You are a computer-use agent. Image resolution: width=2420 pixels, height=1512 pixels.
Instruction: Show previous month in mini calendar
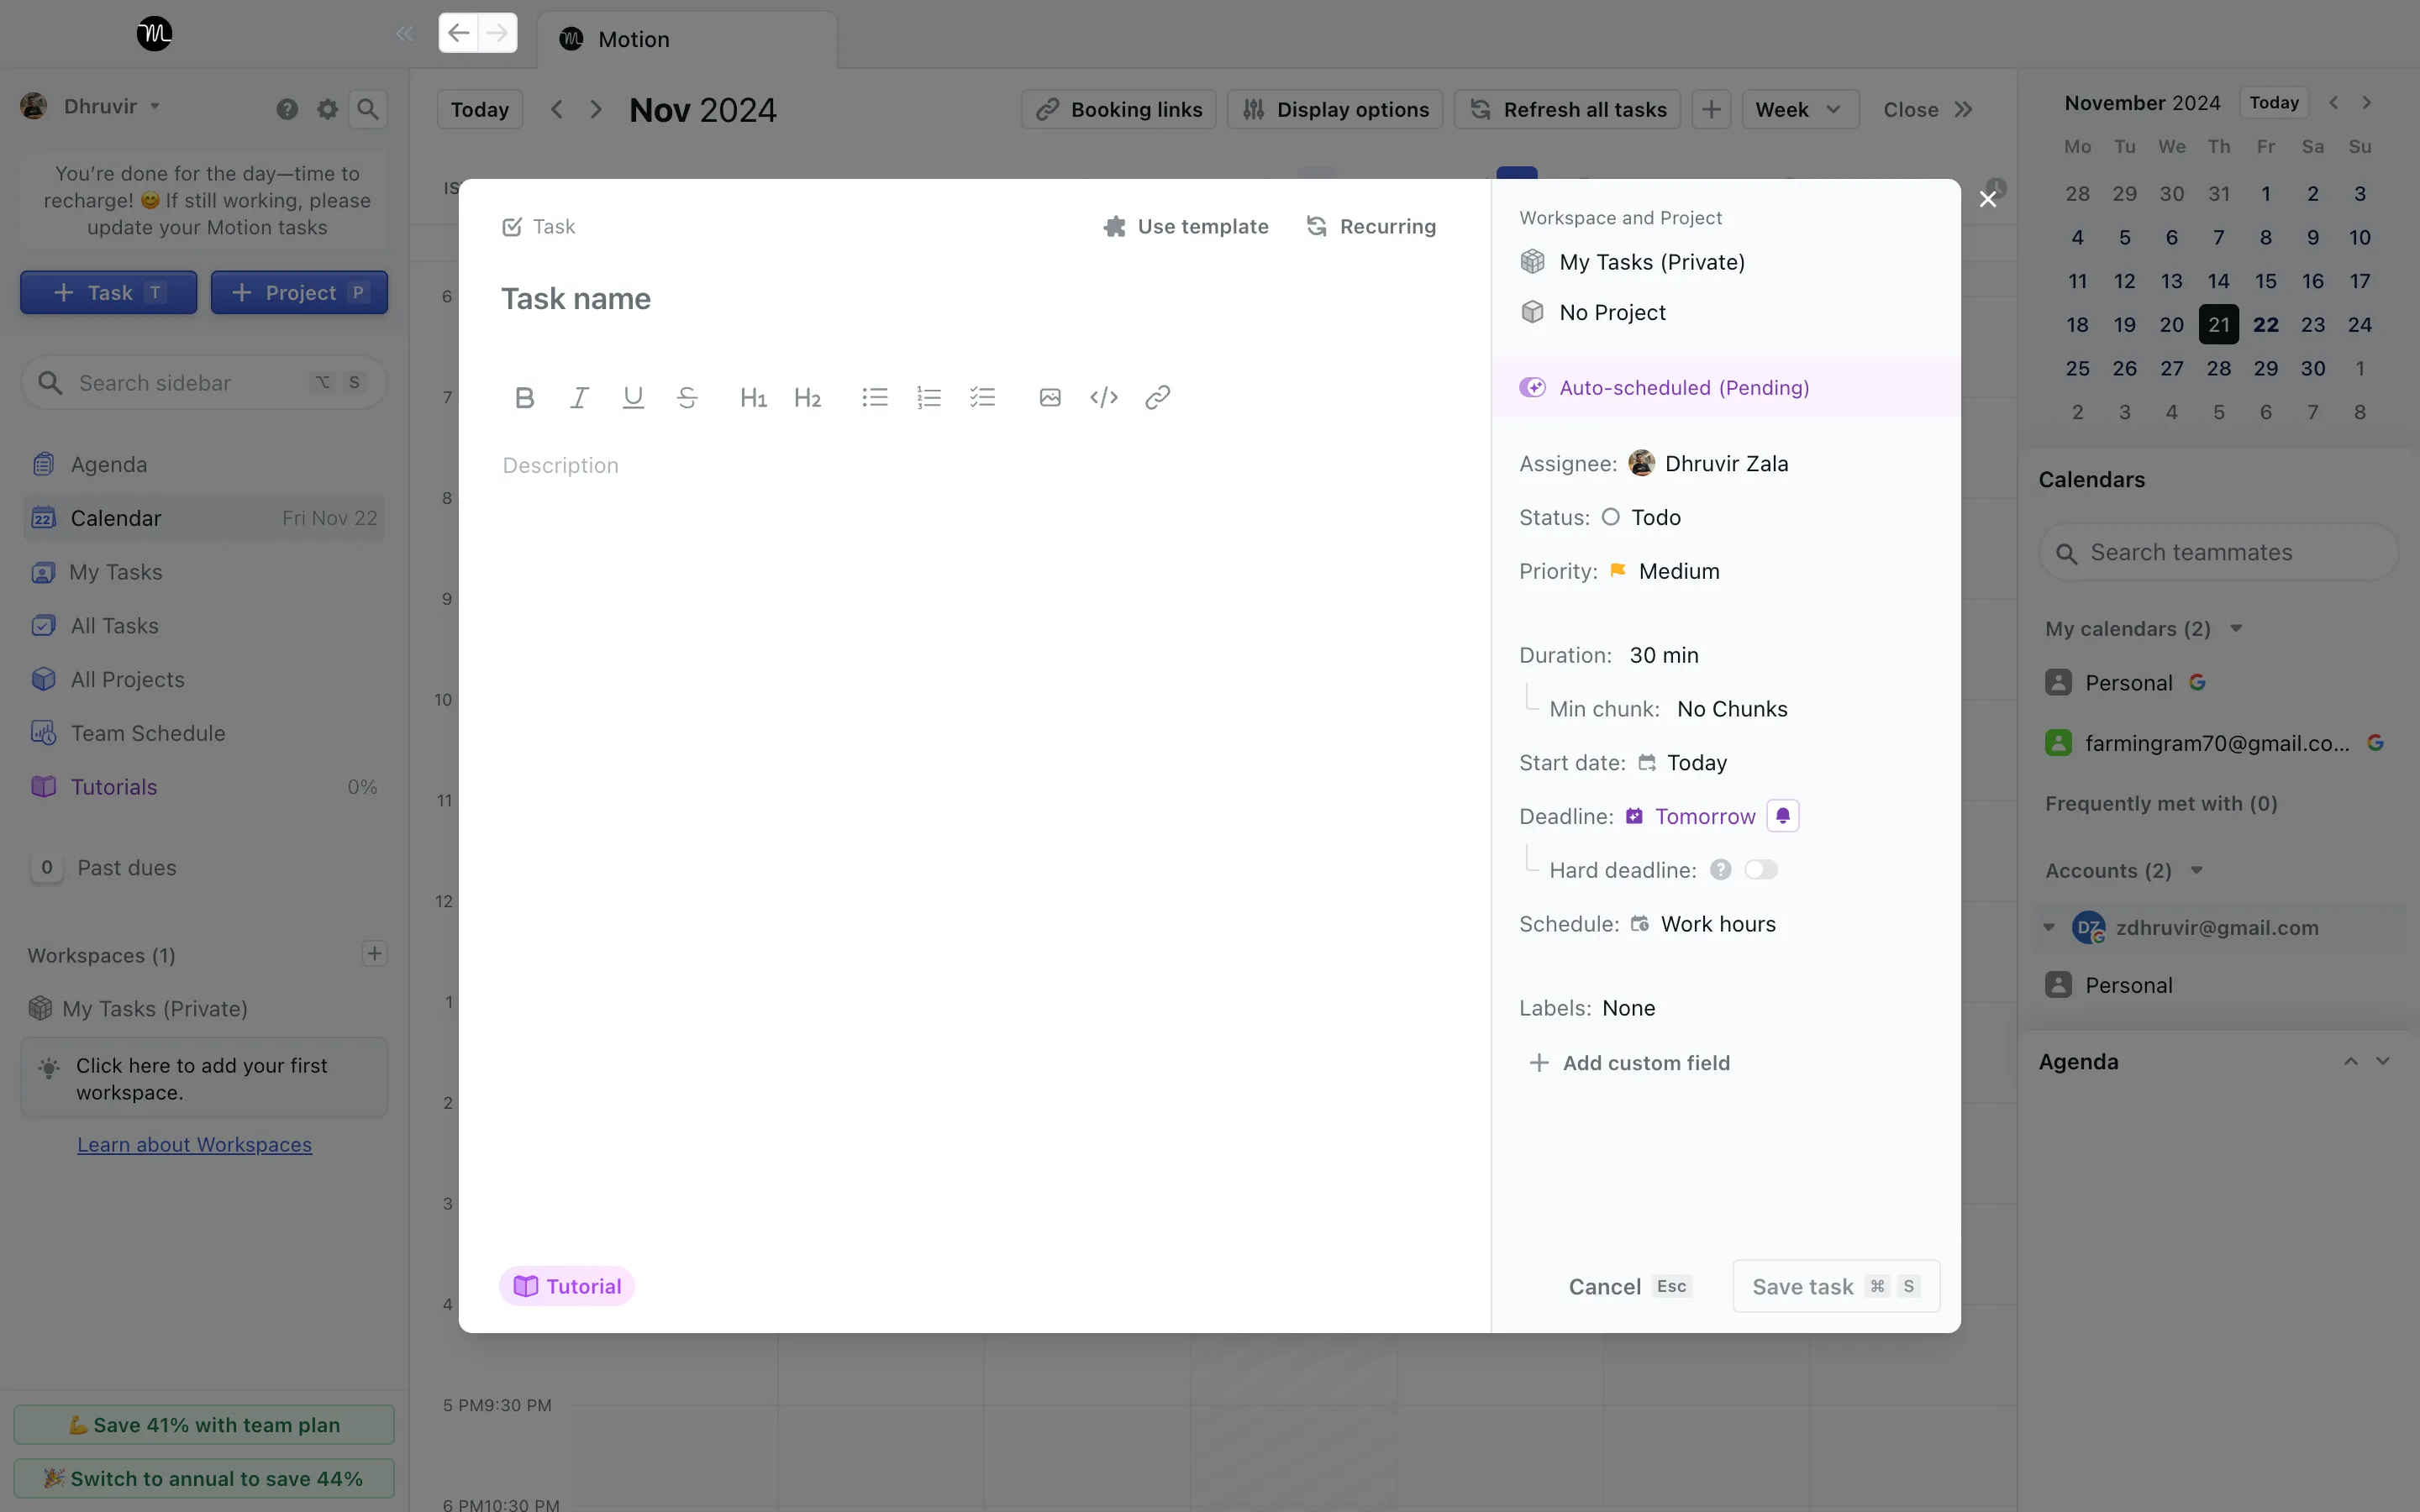[x=2334, y=102]
